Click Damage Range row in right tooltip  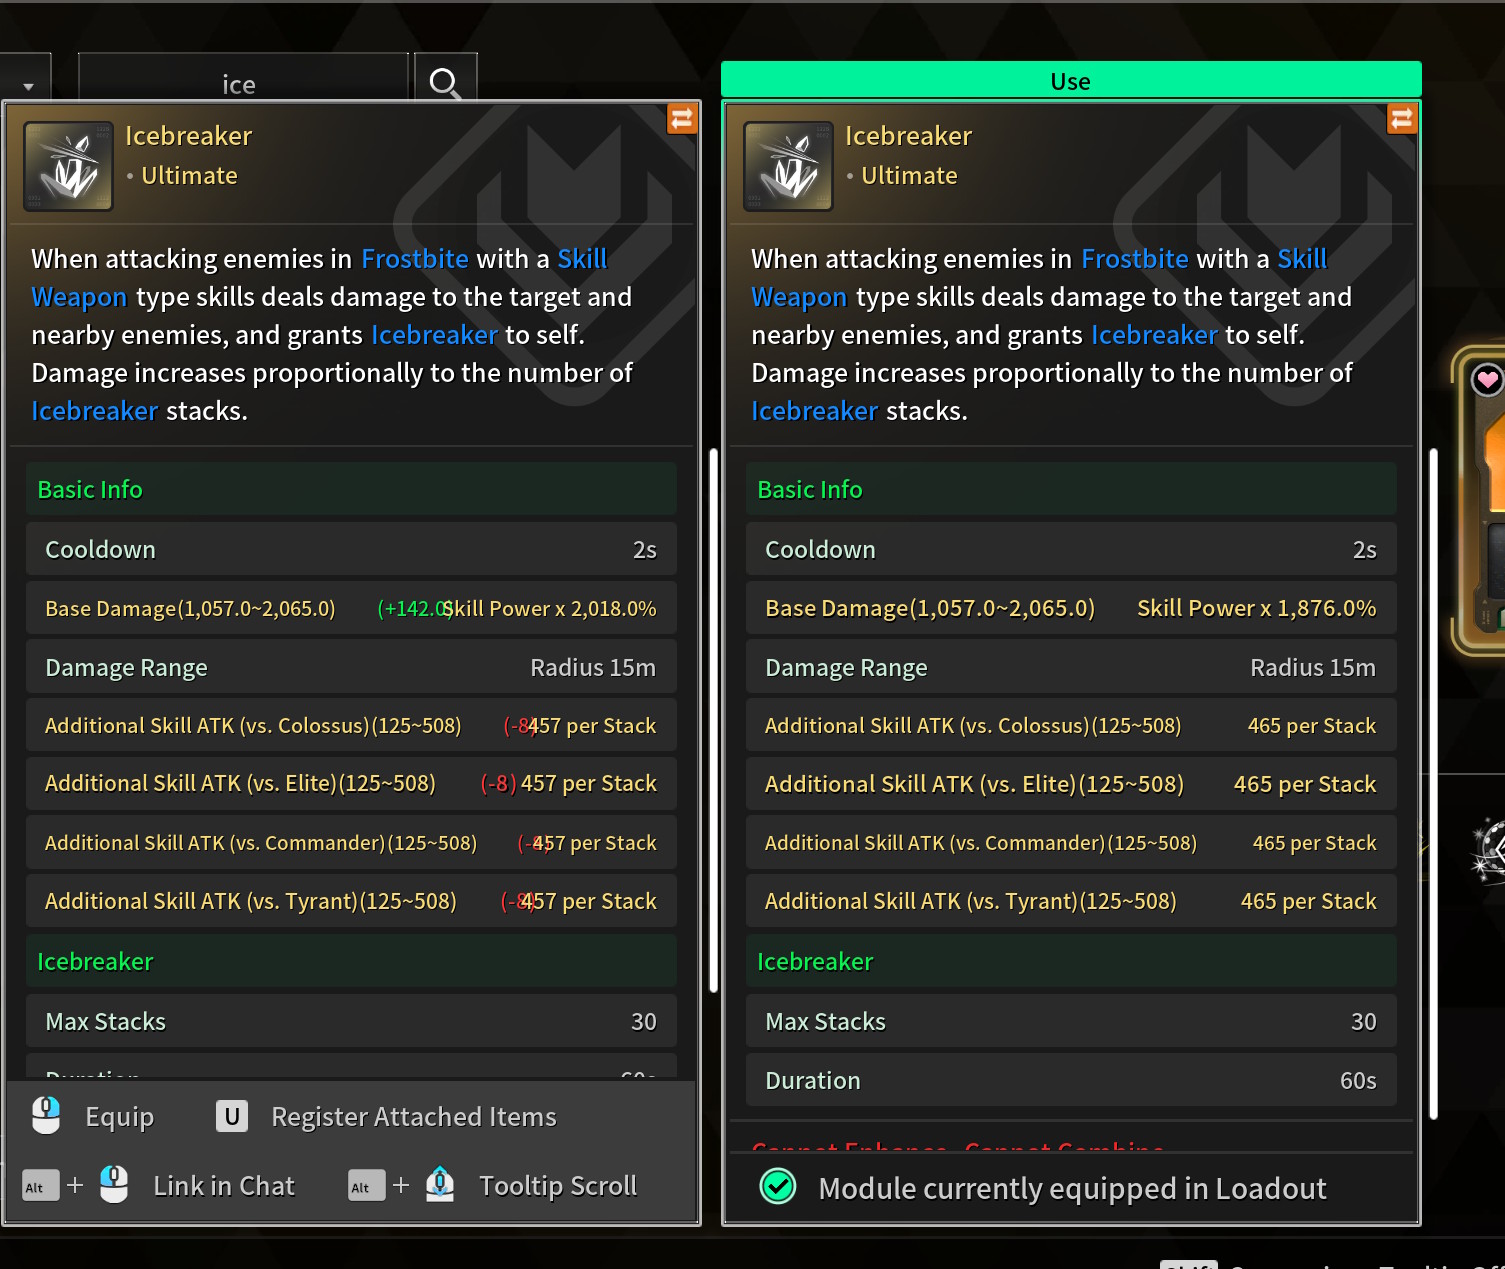1071,667
